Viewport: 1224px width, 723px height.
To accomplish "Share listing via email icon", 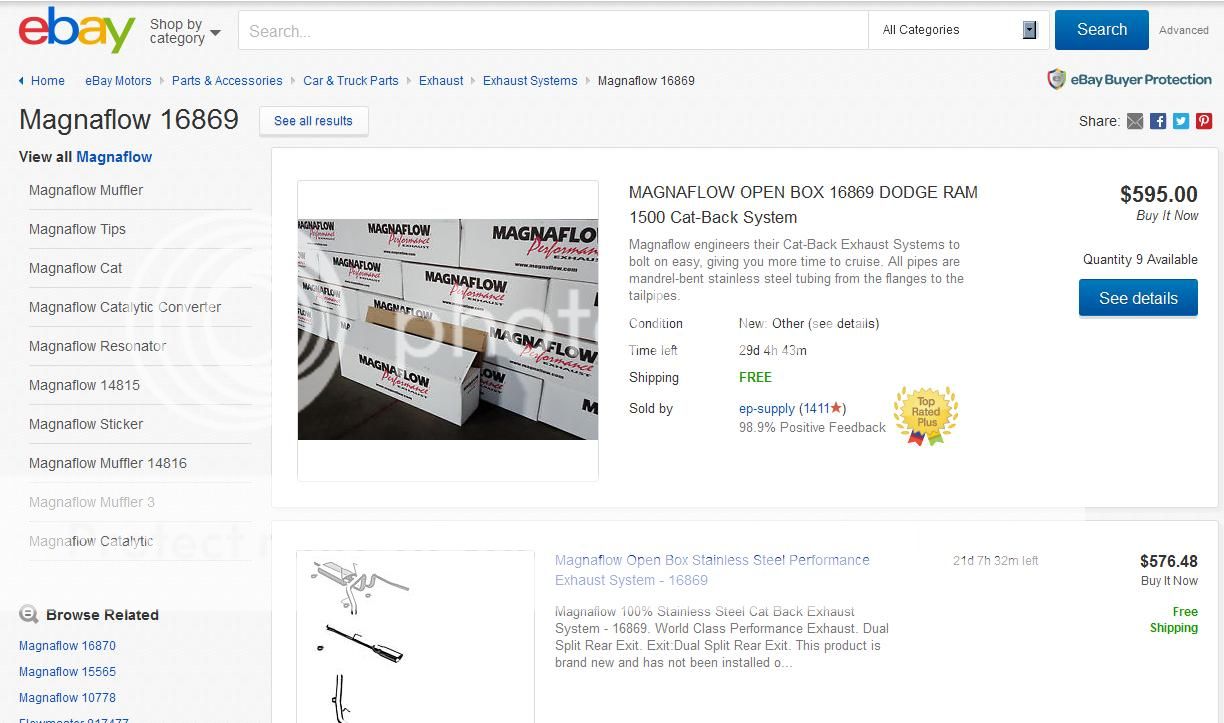I will pos(1135,121).
